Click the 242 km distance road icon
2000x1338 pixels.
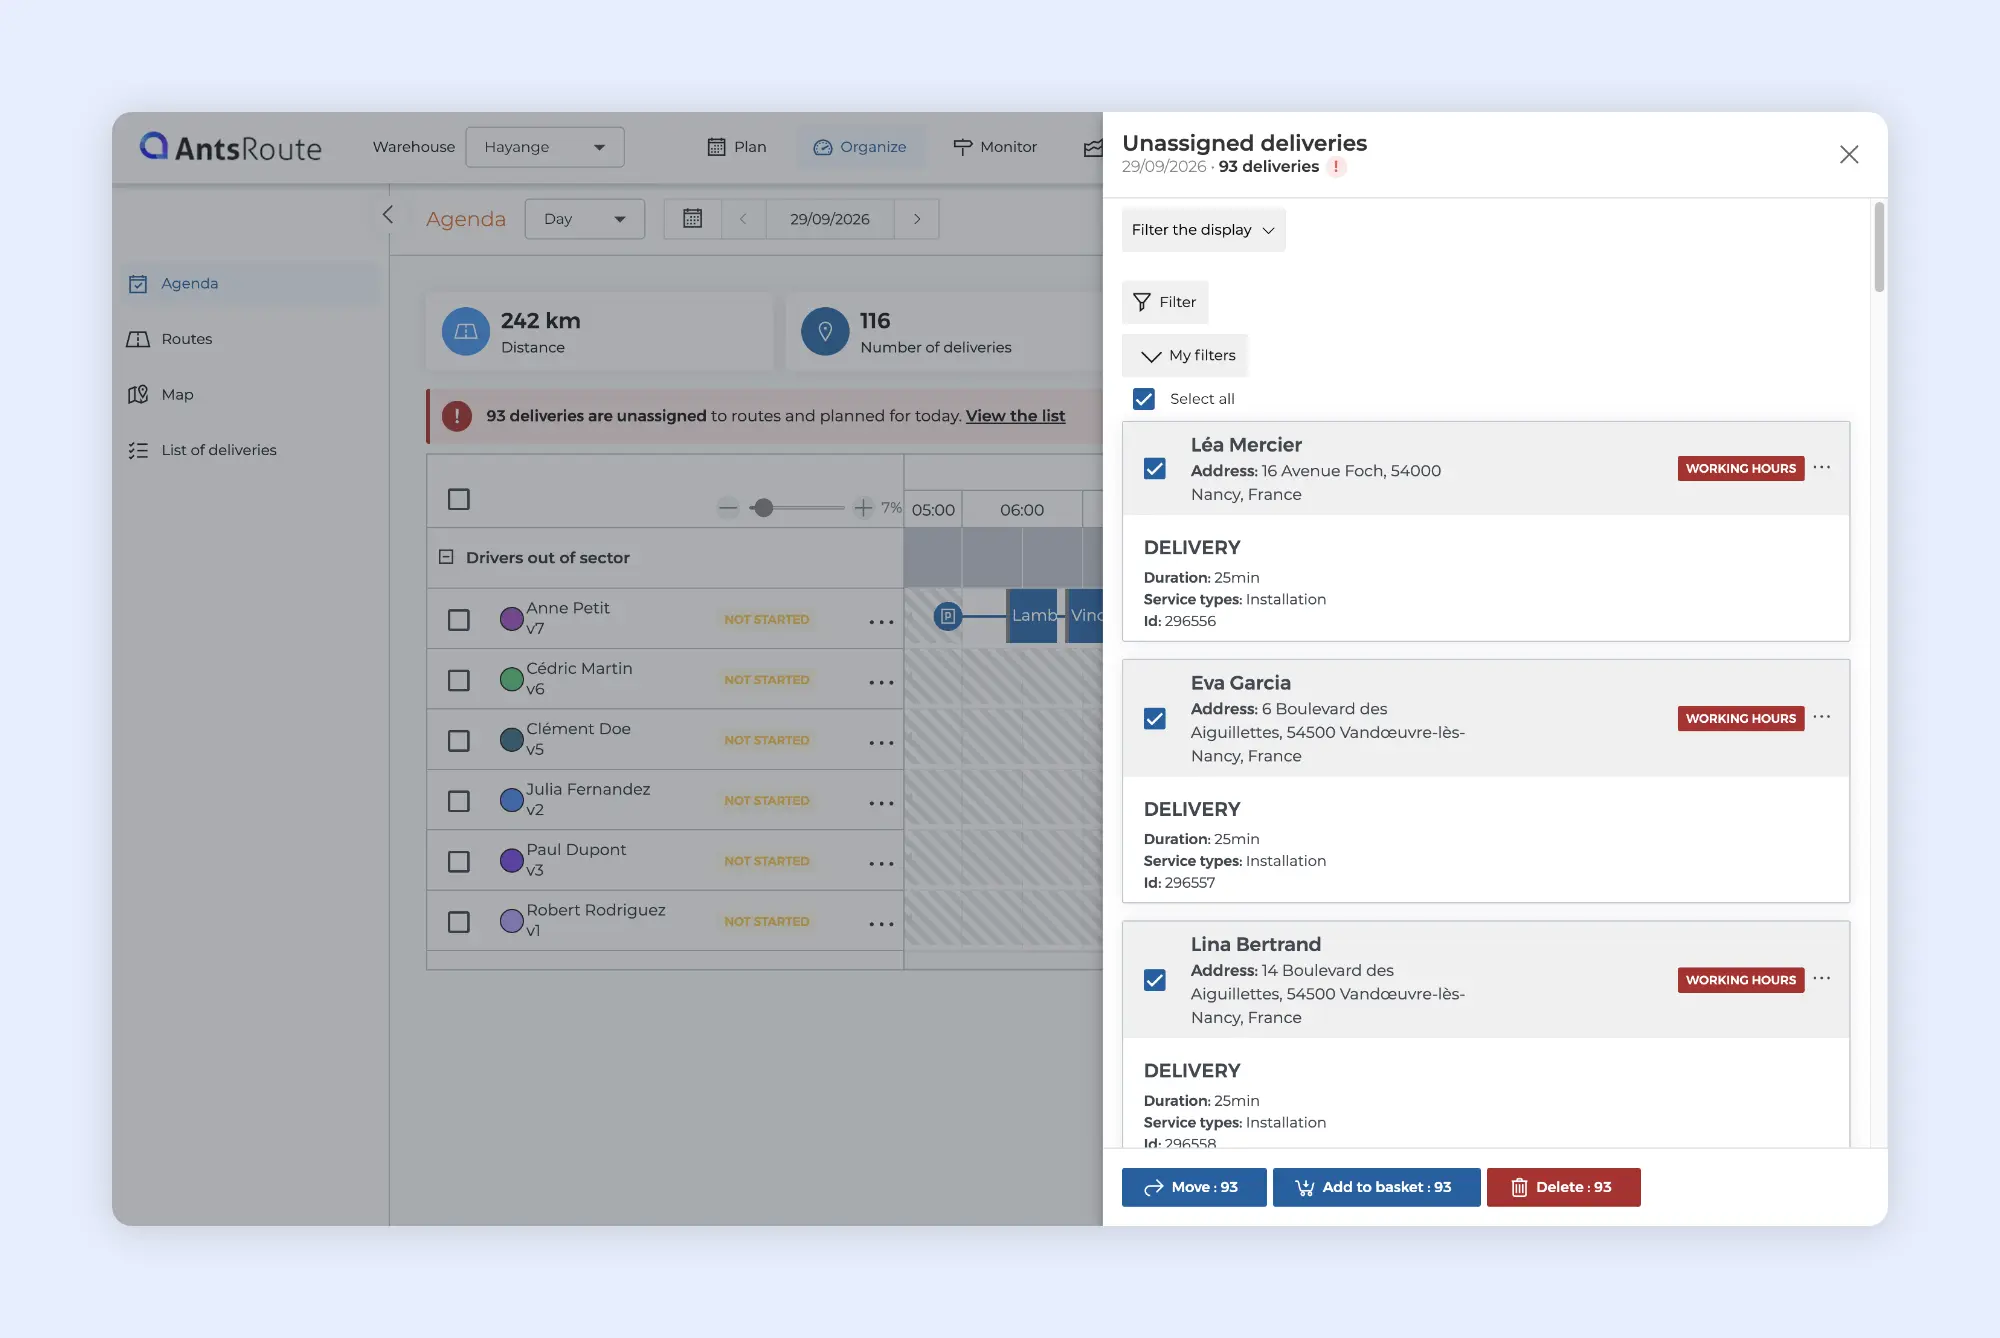click(466, 332)
